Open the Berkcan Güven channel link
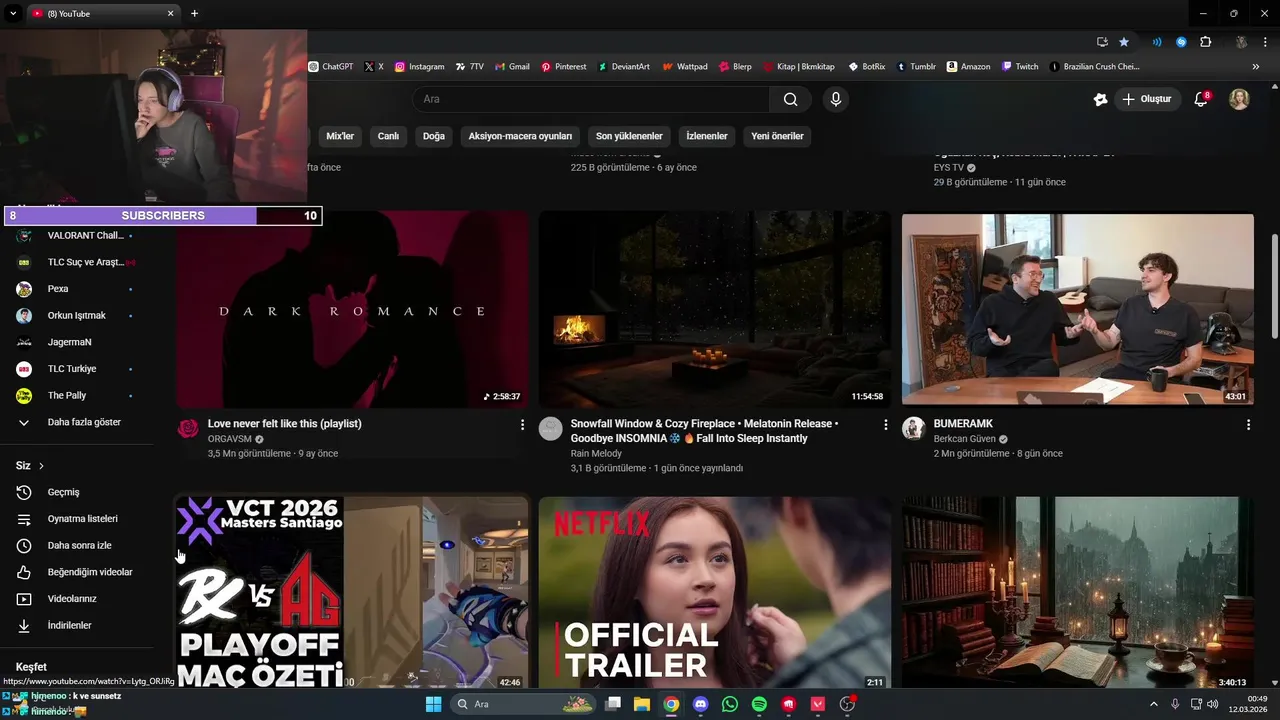 [965, 439]
